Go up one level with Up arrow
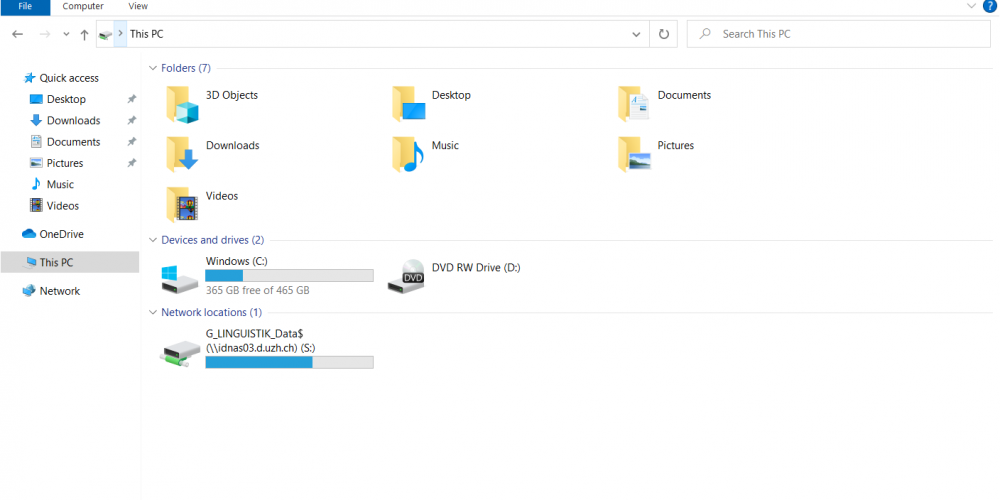The image size is (1000, 500). point(85,34)
